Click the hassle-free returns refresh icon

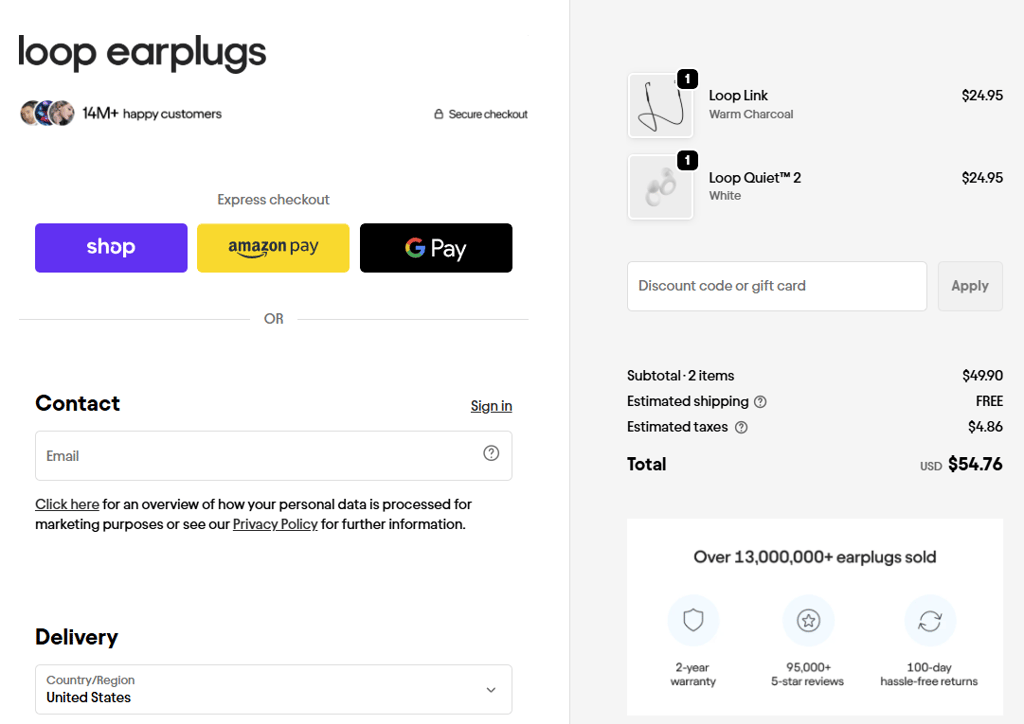(930, 620)
